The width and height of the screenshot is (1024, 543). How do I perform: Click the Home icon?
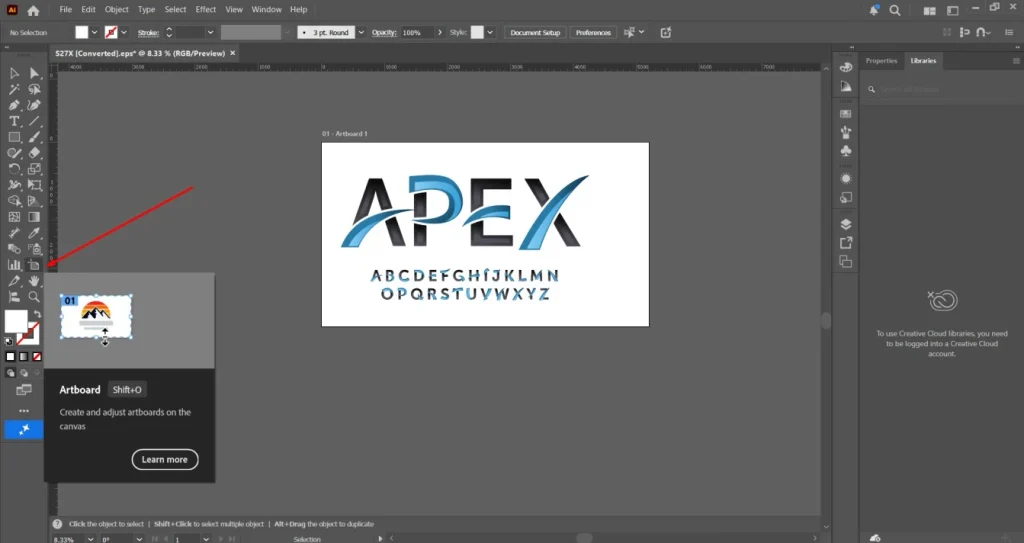(33, 10)
